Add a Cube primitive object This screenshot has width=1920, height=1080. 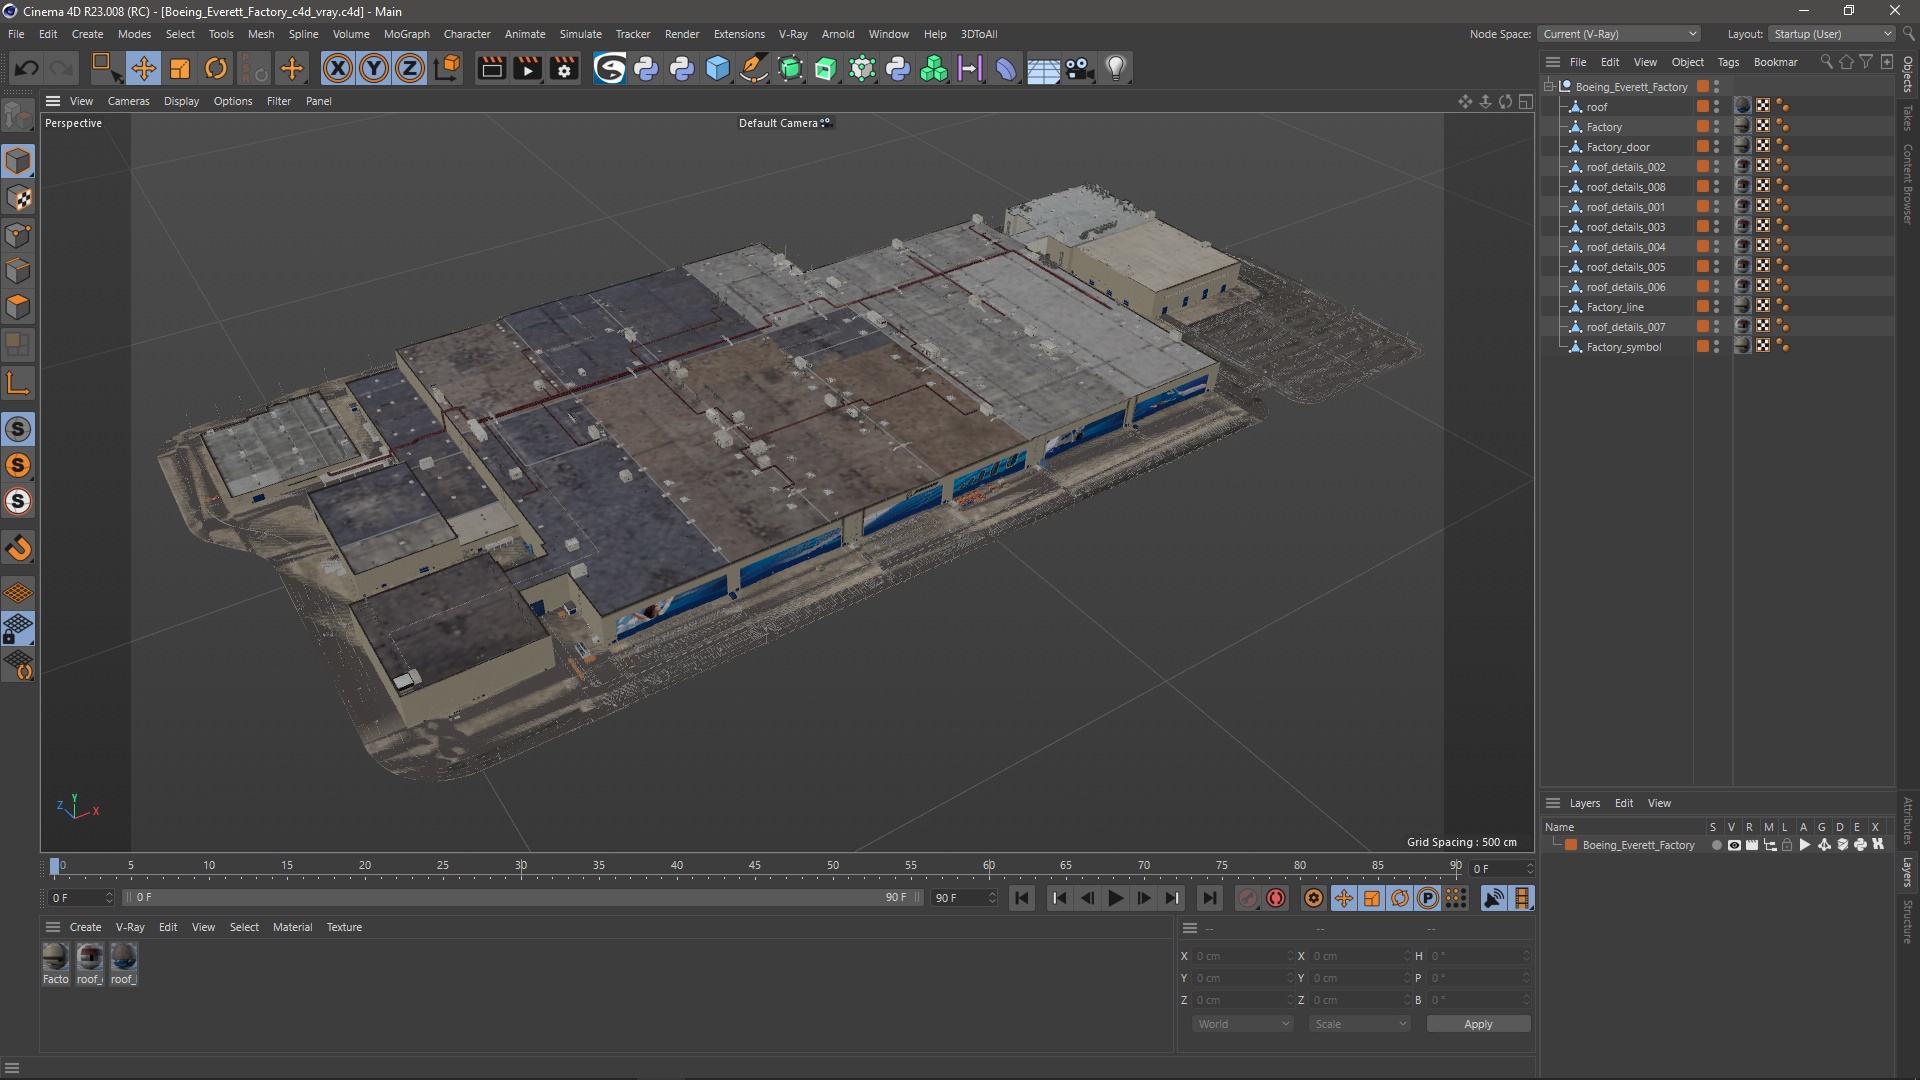(718, 68)
